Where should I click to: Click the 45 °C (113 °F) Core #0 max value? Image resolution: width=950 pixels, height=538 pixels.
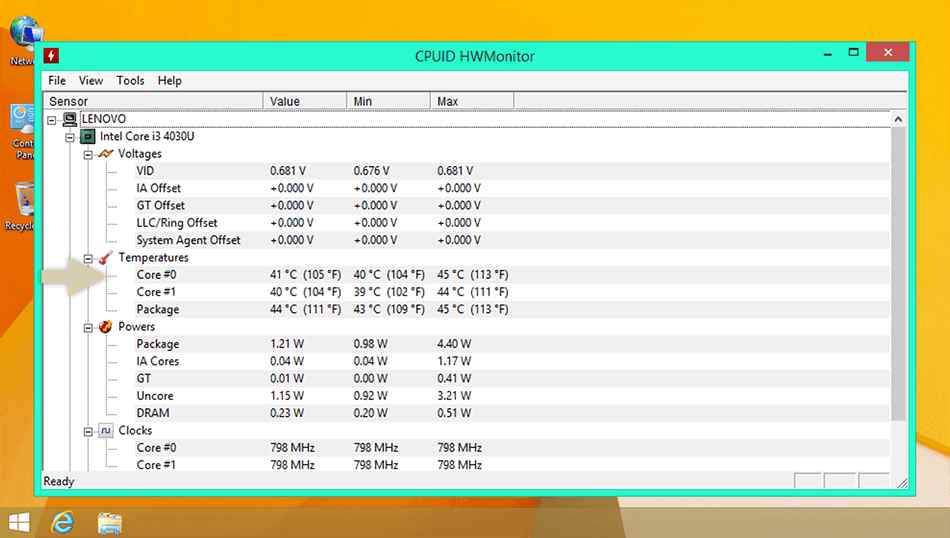473,274
